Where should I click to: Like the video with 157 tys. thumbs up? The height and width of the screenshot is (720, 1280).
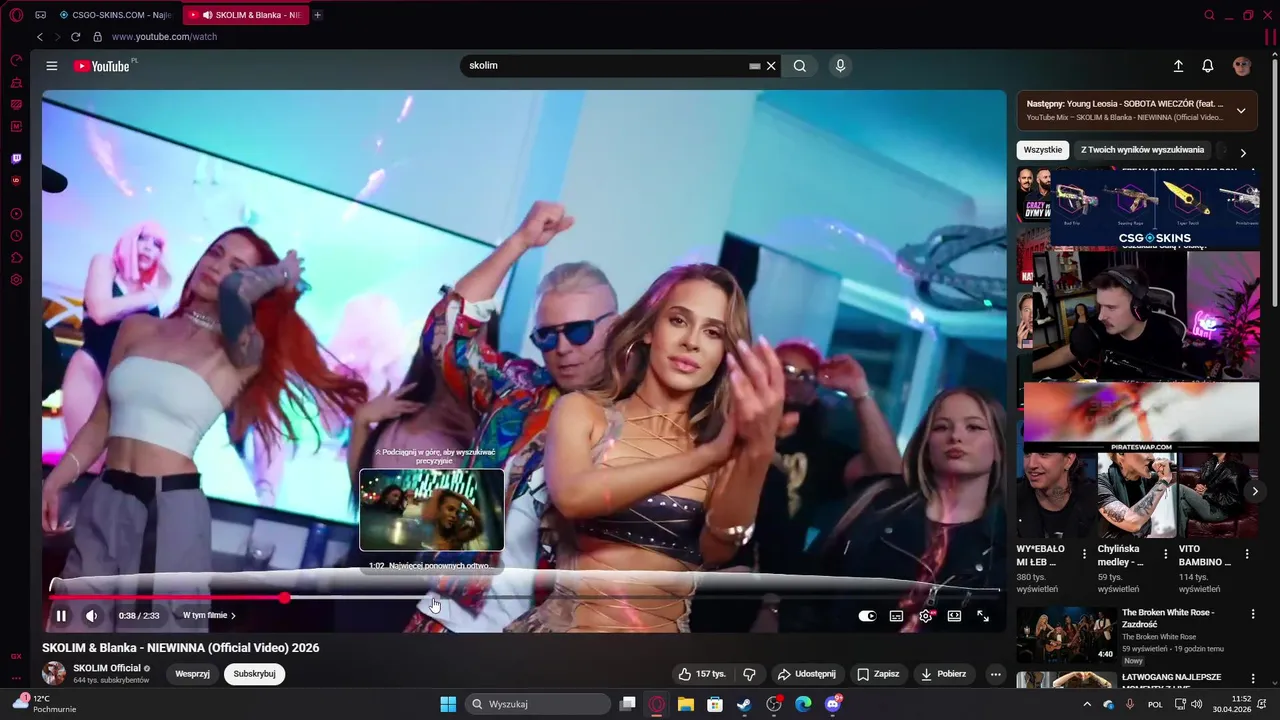click(x=702, y=674)
